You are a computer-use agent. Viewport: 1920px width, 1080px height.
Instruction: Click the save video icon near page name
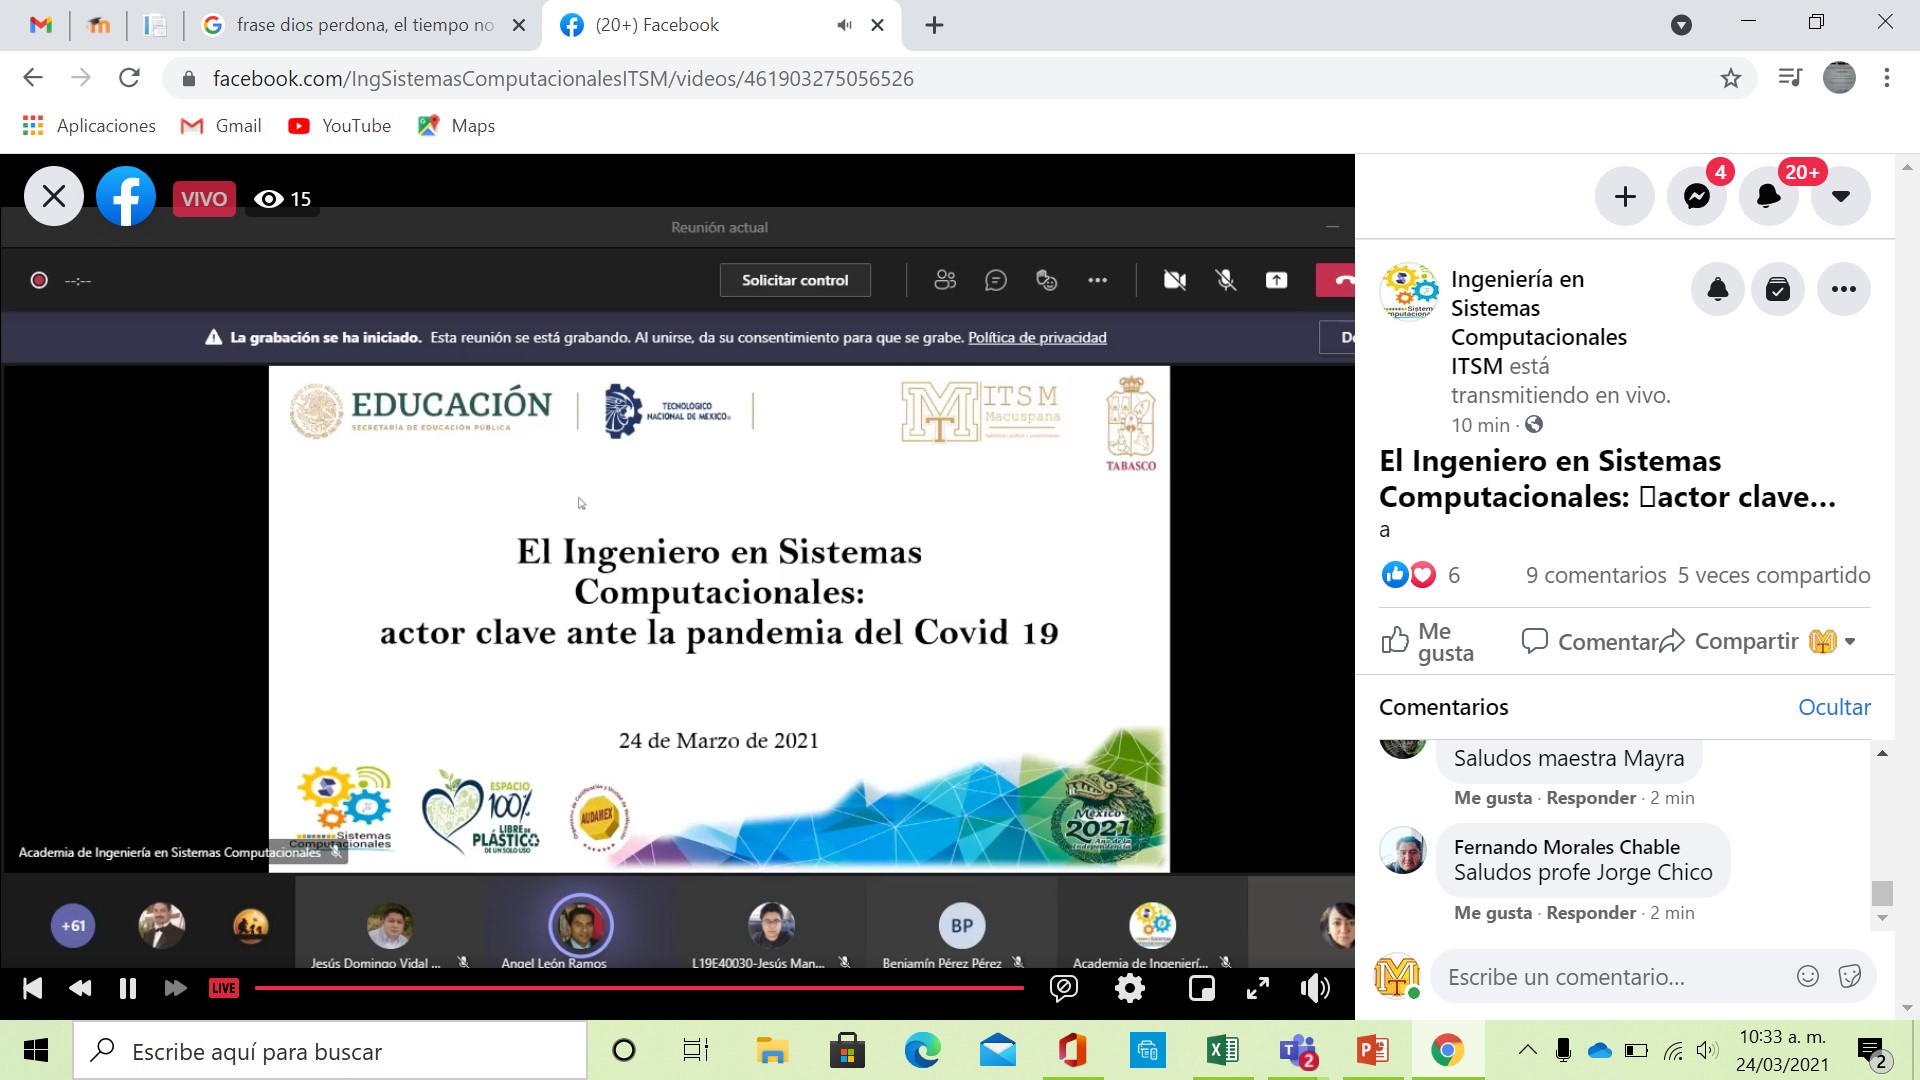tap(1778, 290)
